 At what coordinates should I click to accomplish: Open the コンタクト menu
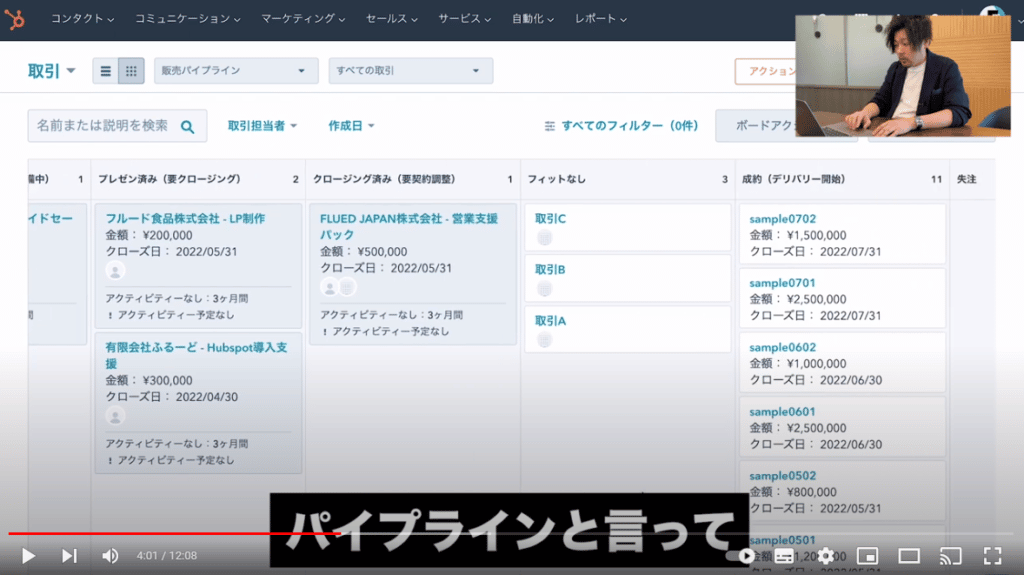tap(82, 19)
